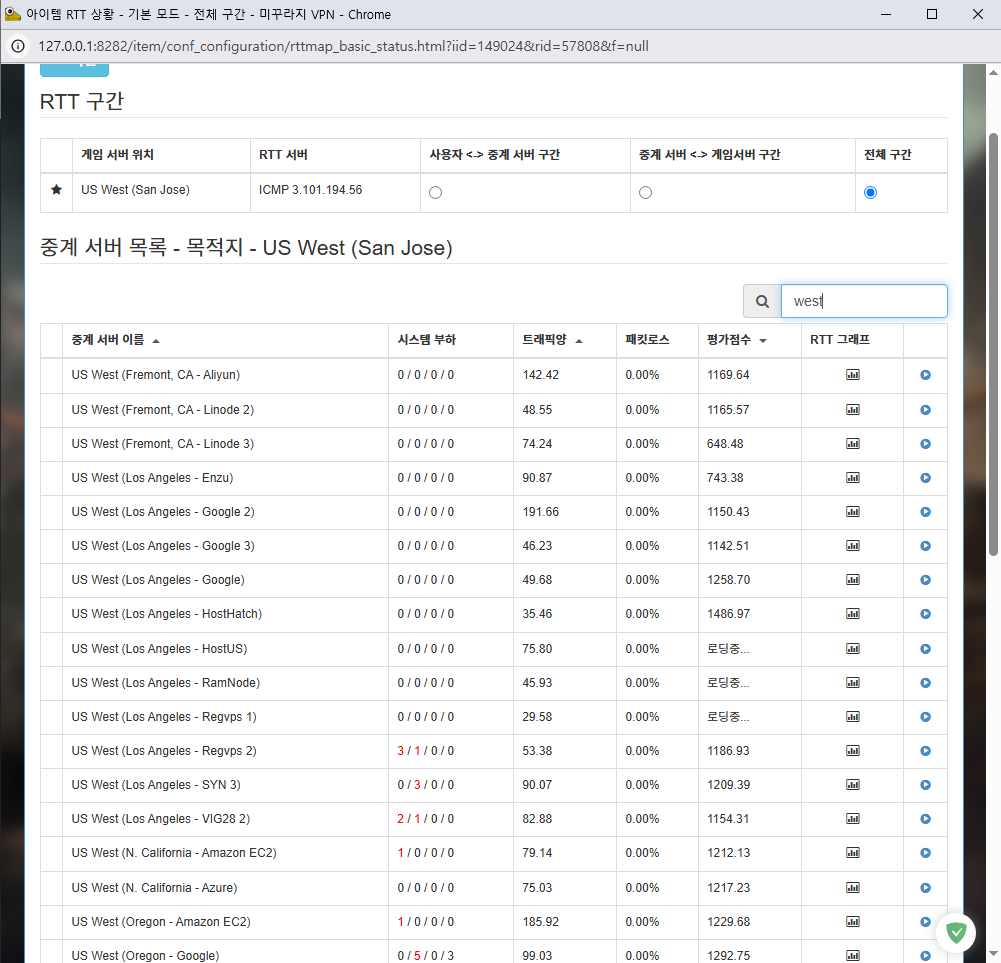The width and height of the screenshot is (1001, 963).
Task: Connect via Los Angeles - Regvps 1 play icon
Action: [925, 717]
